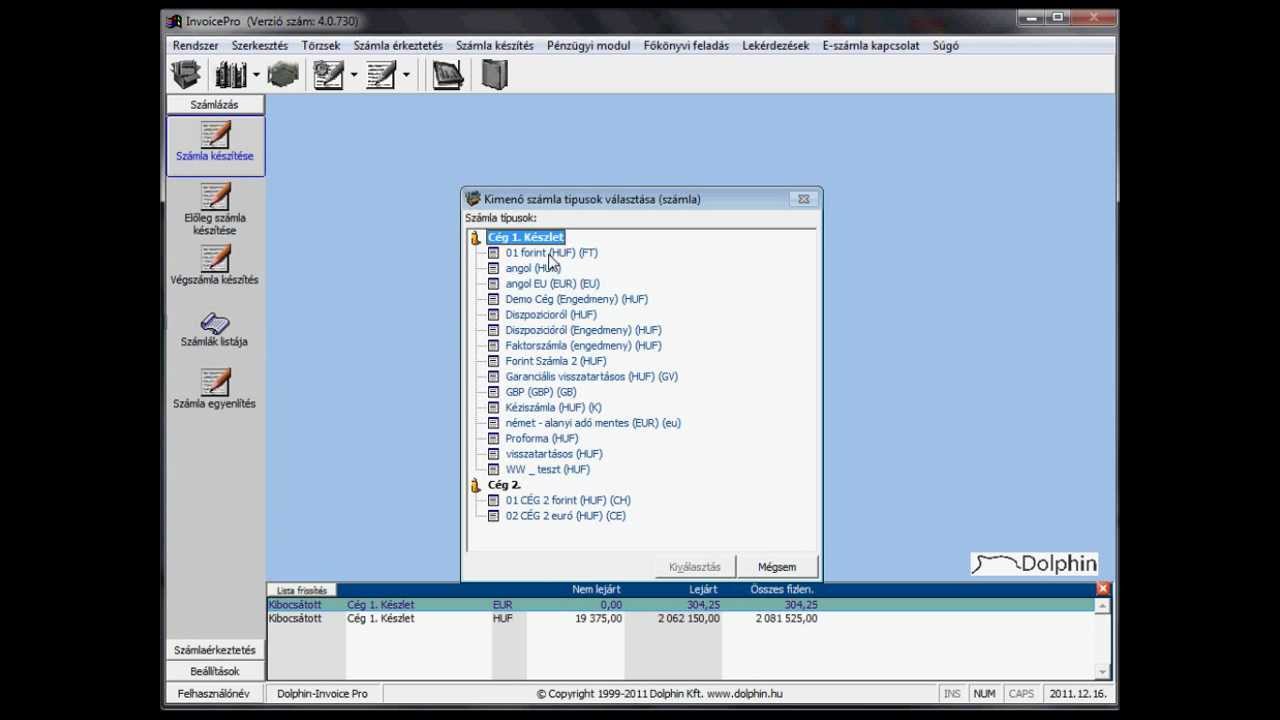
Task: Click the Nem lejárt column header
Action: (597, 590)
